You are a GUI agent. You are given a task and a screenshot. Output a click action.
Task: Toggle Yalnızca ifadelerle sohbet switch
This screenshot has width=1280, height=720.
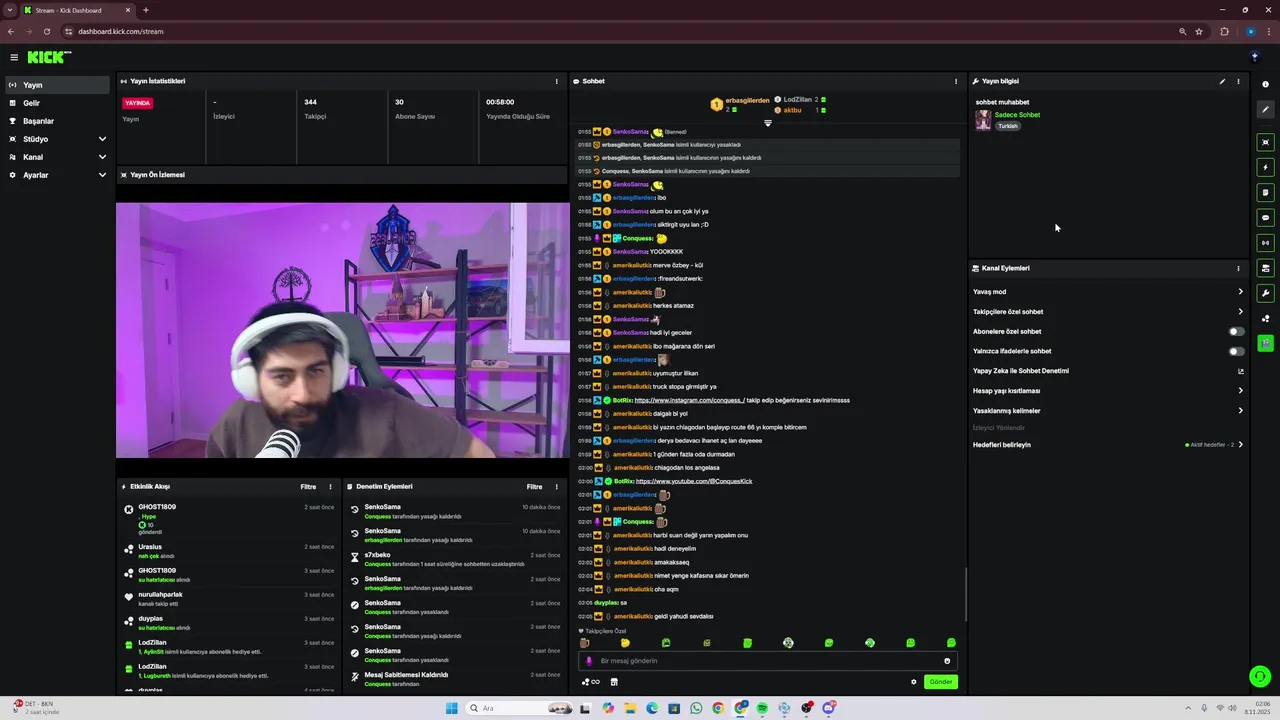click(1237, 351)
